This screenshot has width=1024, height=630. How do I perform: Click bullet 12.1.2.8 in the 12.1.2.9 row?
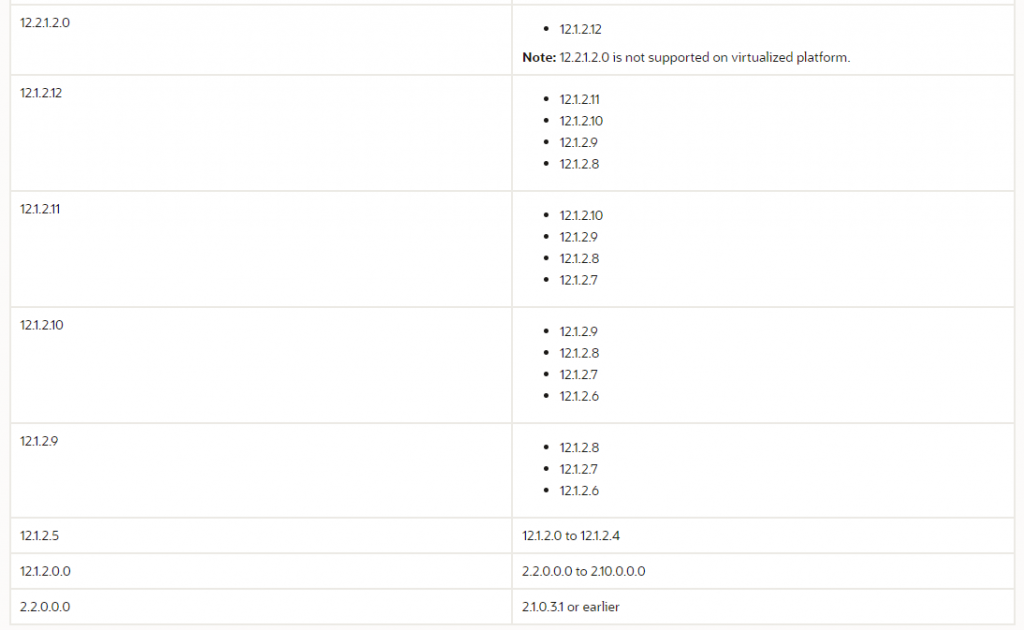579,448
